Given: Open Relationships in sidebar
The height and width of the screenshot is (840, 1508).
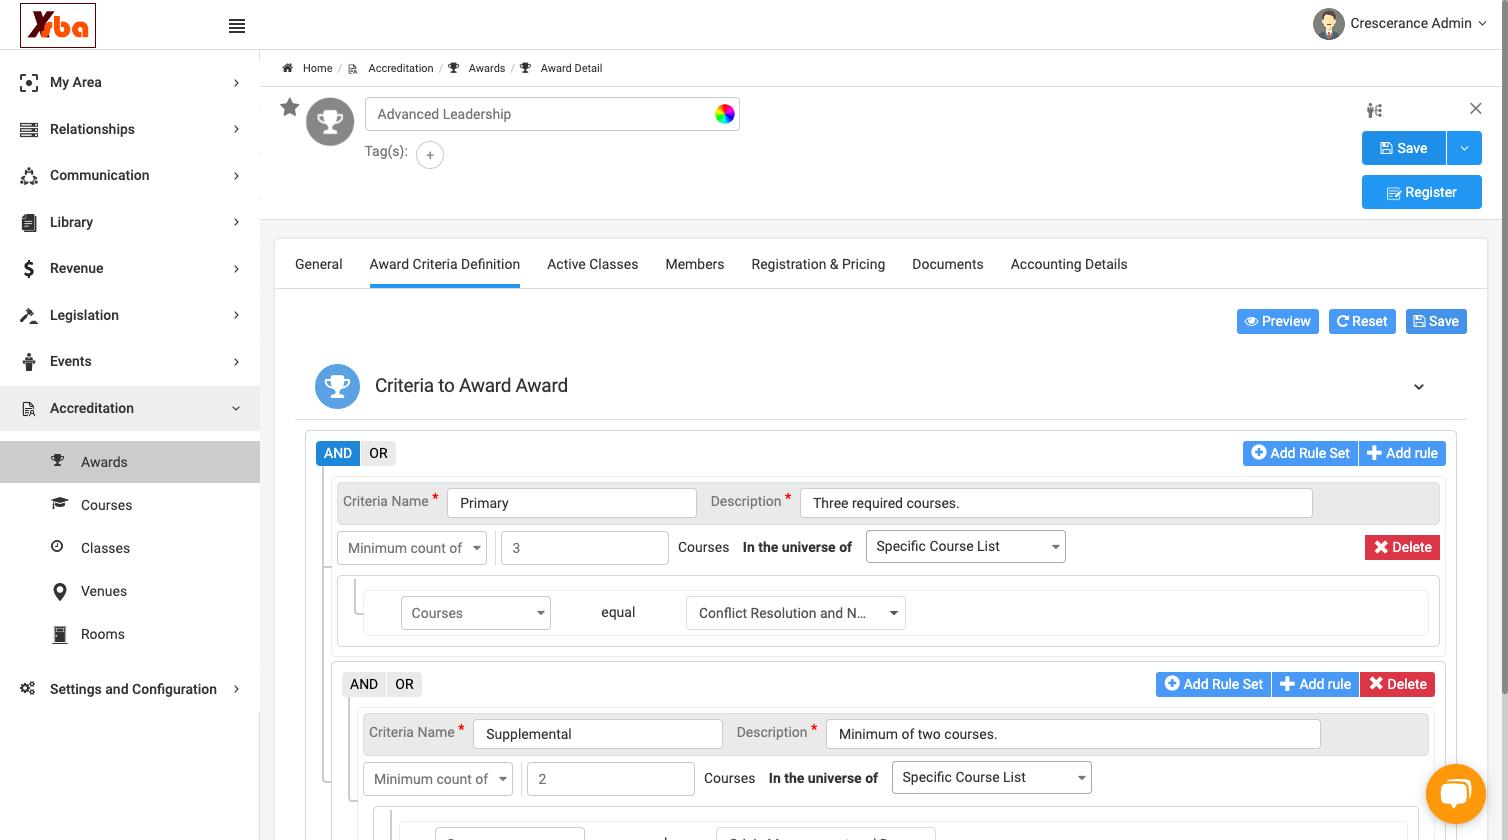Looking at the screenshot, I should pyautogui.click(x=130, y=129).
